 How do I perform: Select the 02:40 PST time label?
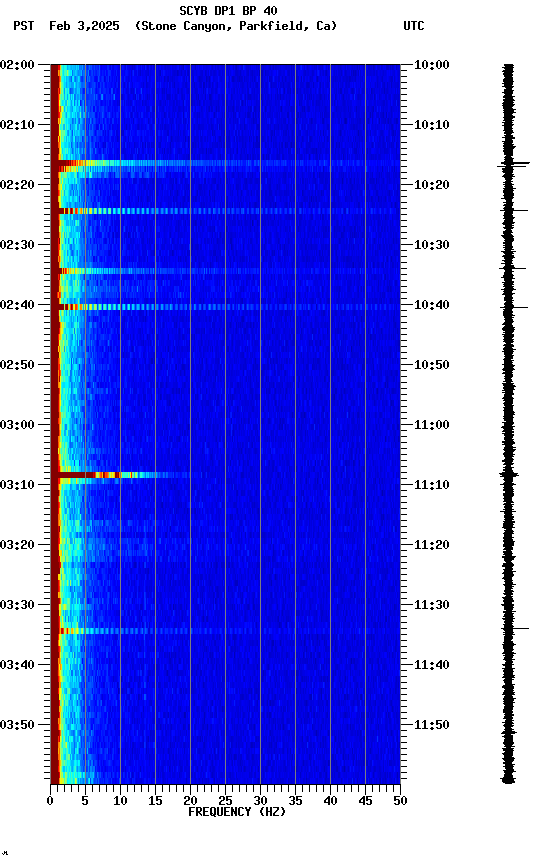click(x=17, y=305)
